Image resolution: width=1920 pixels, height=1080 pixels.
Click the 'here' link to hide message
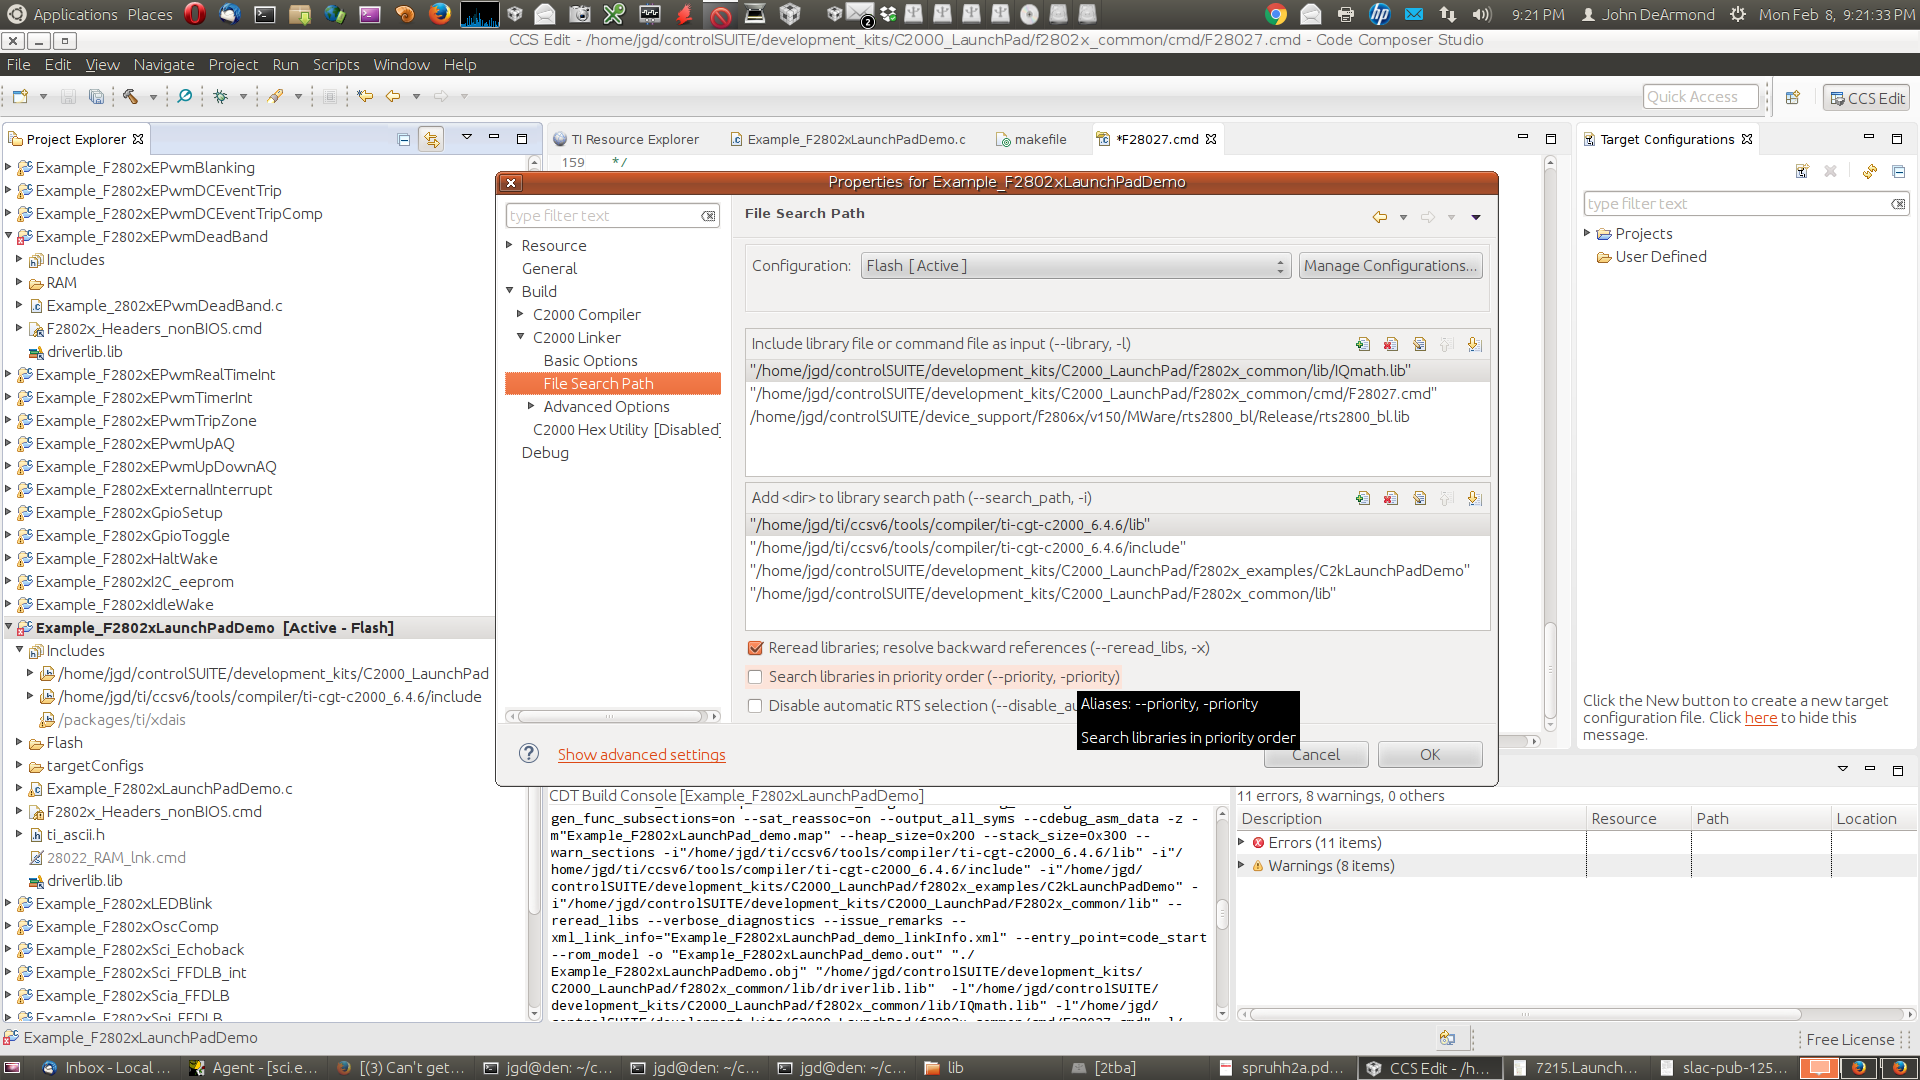click(1761, 718)
